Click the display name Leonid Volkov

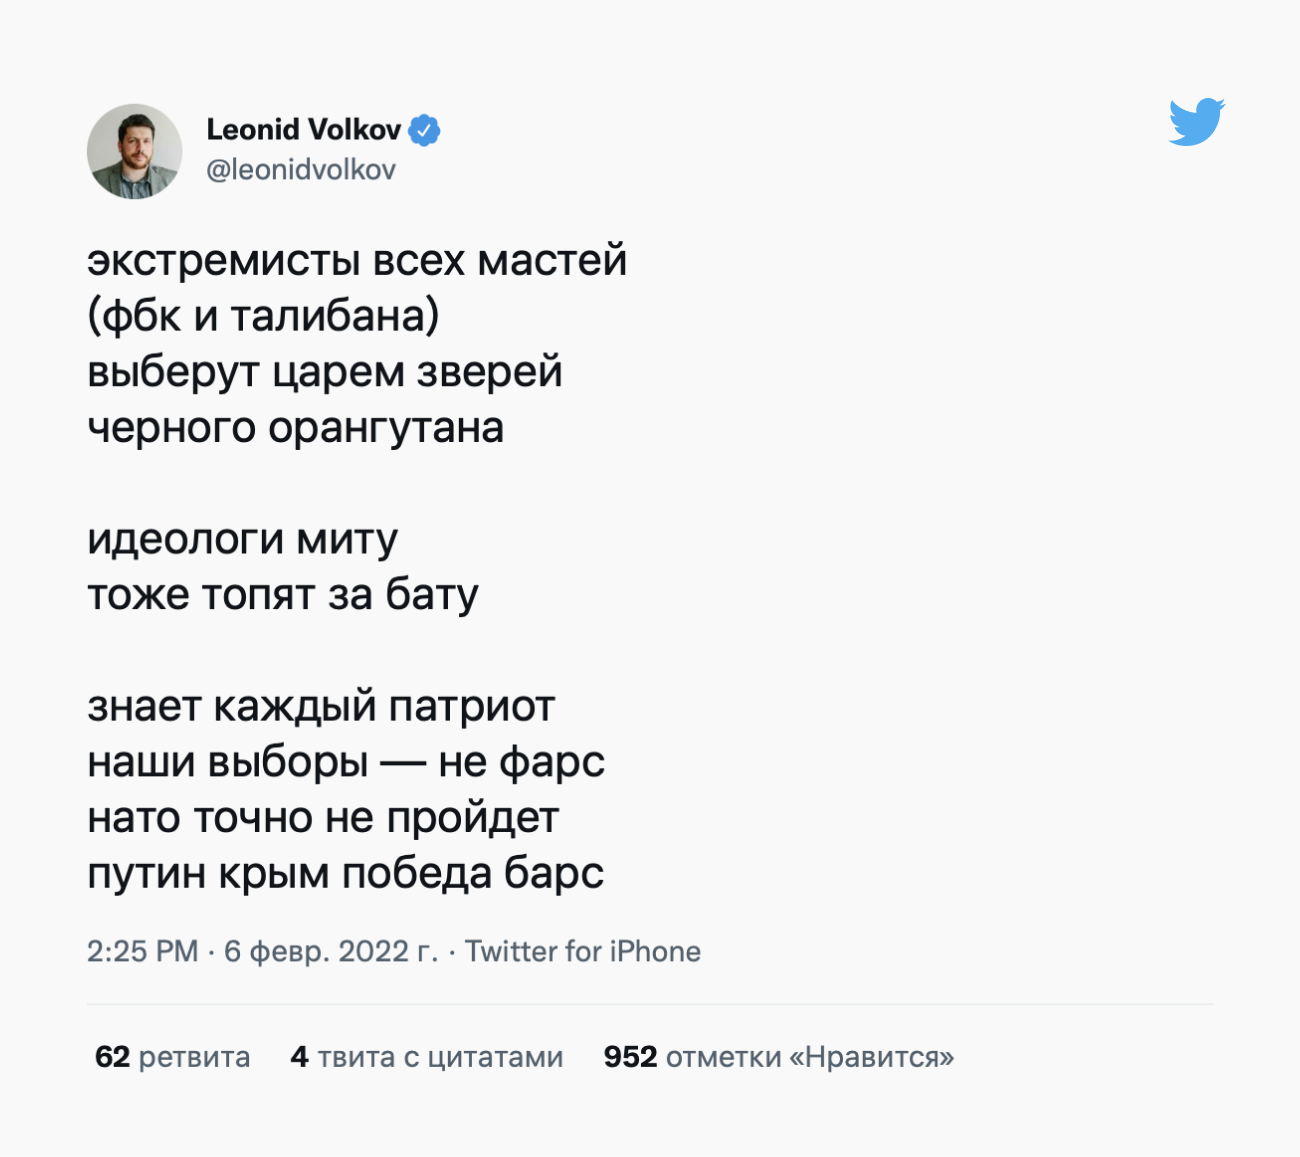coord(303,130)
